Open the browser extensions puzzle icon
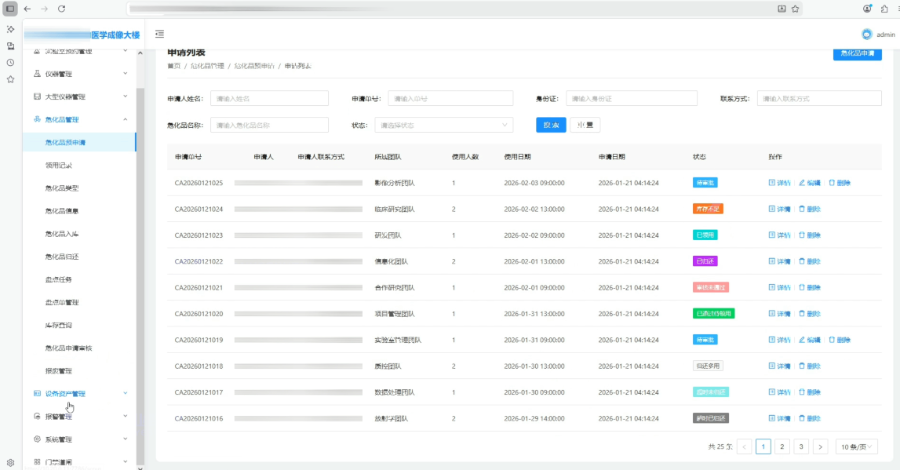 884,9
